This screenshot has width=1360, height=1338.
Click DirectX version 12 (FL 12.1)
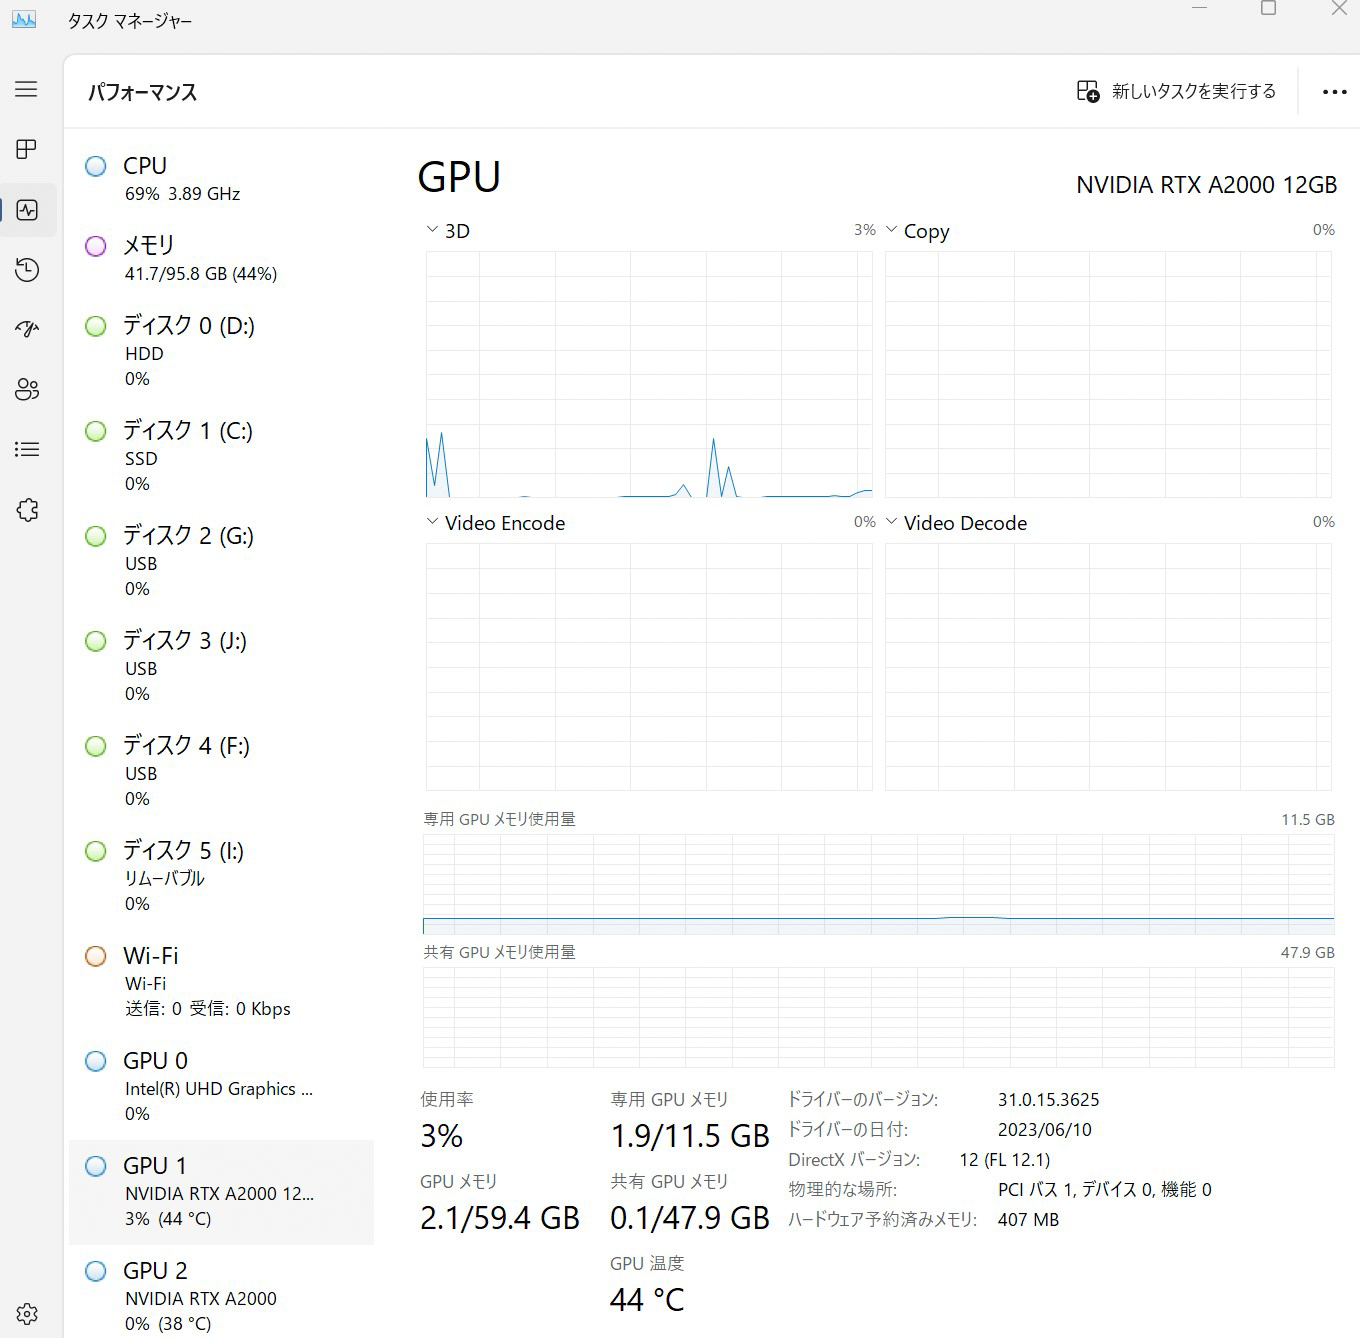coord(1004,1160)
